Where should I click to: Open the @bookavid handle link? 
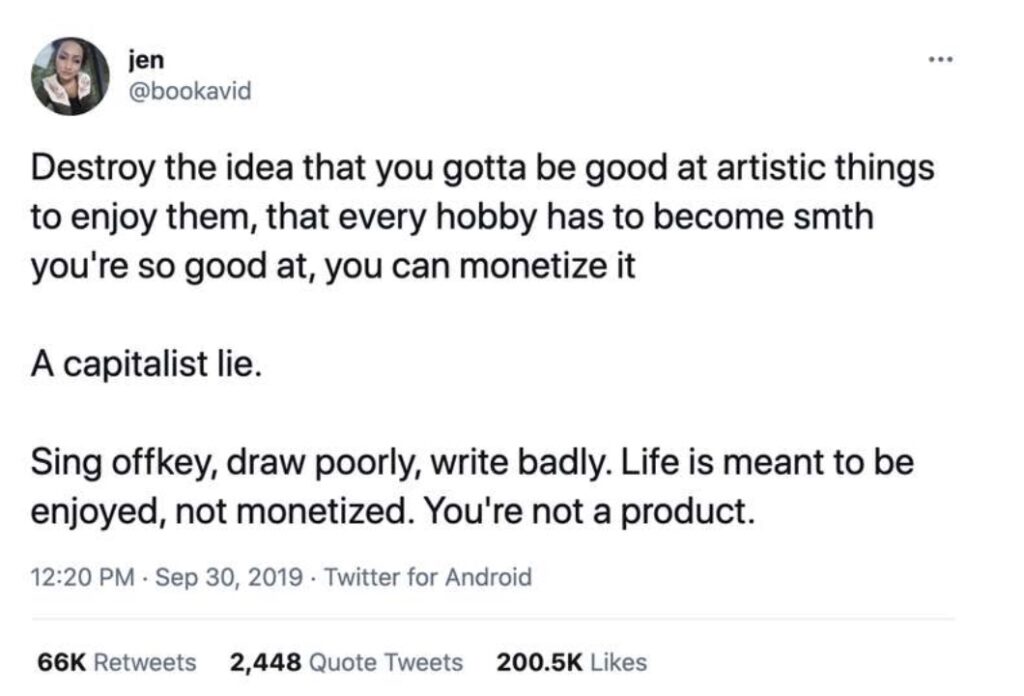190,91
